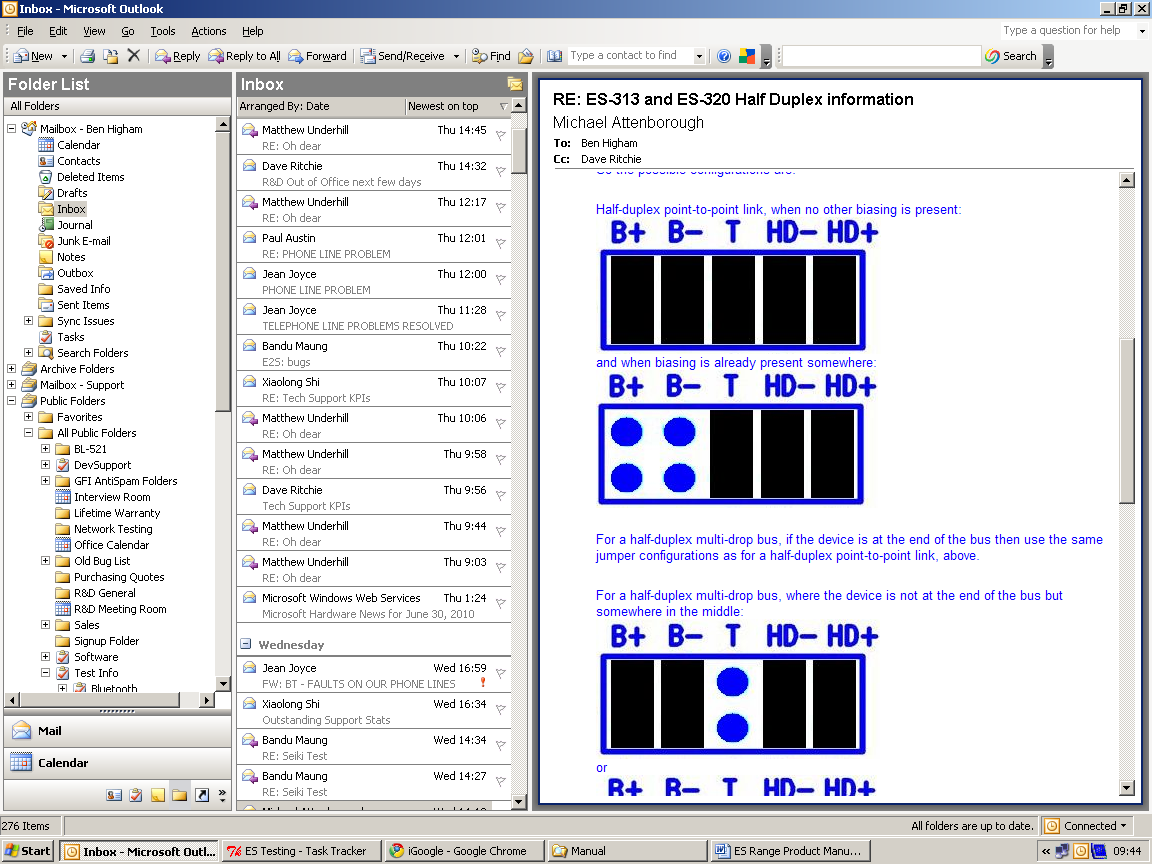Viewport: 1152px width, 864px height.
Task: Flag the Bandu Maung E2S: bugs message
Action: (x=501, y=352)
